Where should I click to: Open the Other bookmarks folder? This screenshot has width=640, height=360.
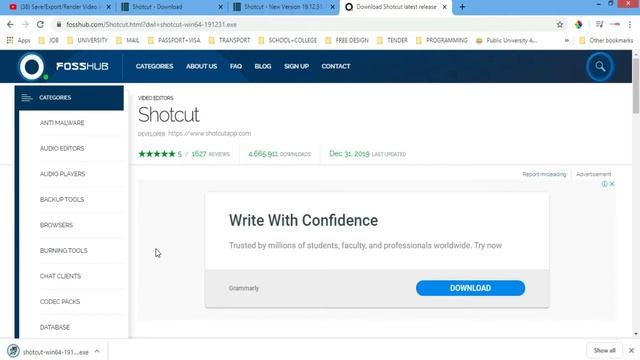point(606,40)
